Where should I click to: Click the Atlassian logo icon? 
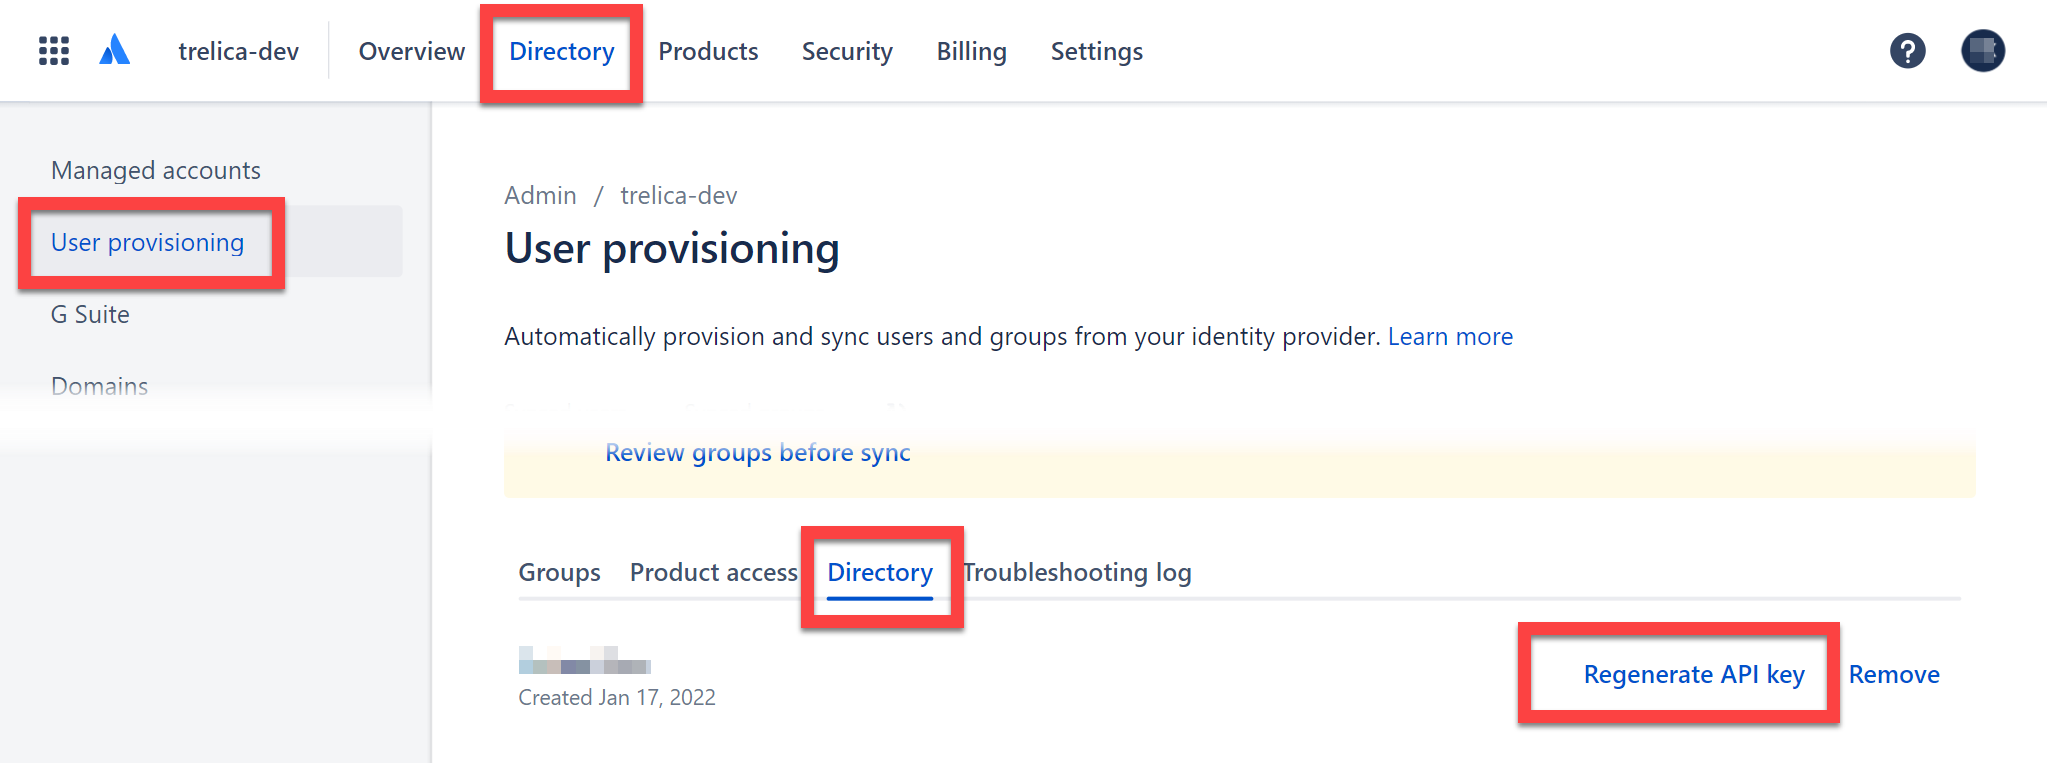coord(115,50)
